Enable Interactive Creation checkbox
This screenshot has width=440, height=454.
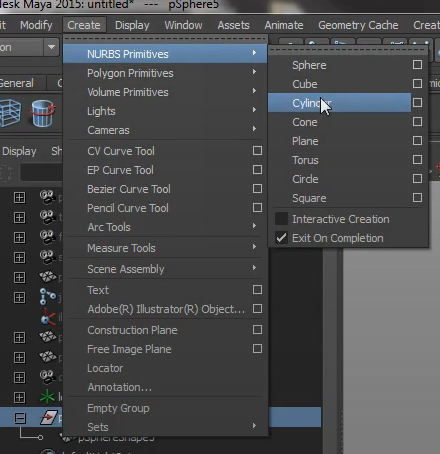[281, 219]
